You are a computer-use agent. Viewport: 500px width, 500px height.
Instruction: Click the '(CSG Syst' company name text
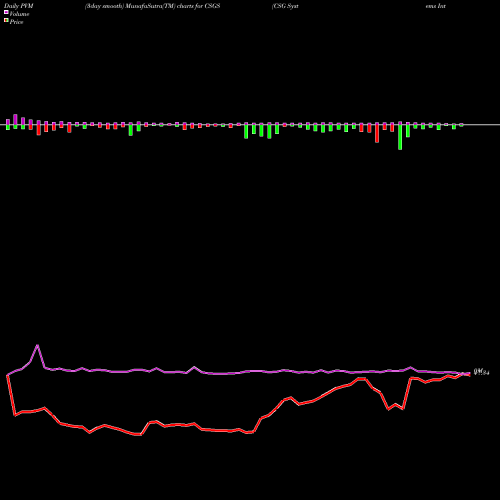tap(285, 6)
